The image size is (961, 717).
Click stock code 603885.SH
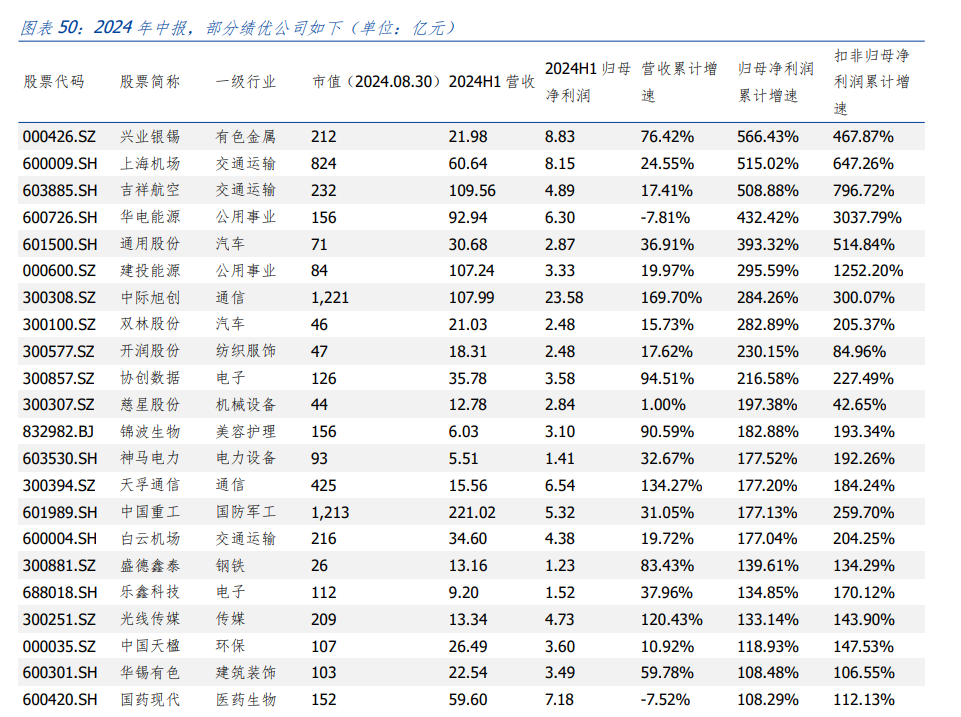pos(60,190)
